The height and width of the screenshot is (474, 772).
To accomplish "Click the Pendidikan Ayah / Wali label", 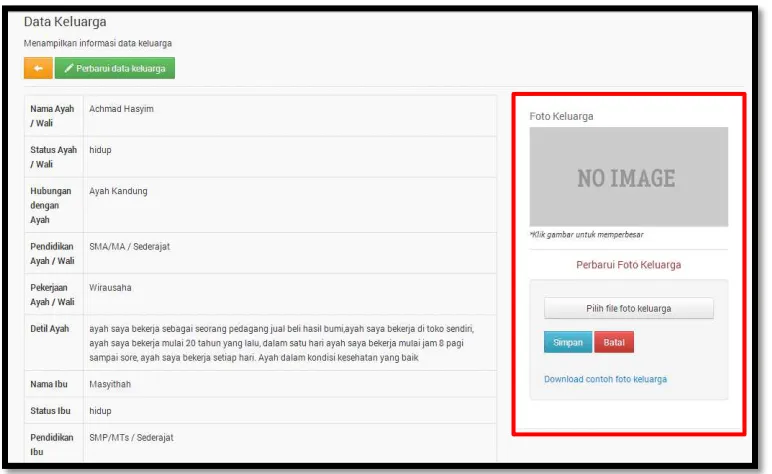I will pos(52,253).
